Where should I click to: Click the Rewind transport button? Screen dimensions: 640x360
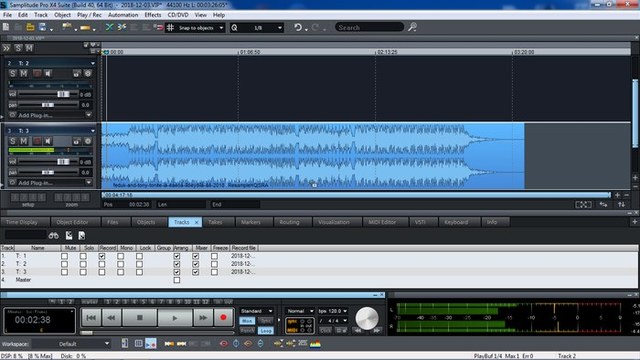(111, 318)
